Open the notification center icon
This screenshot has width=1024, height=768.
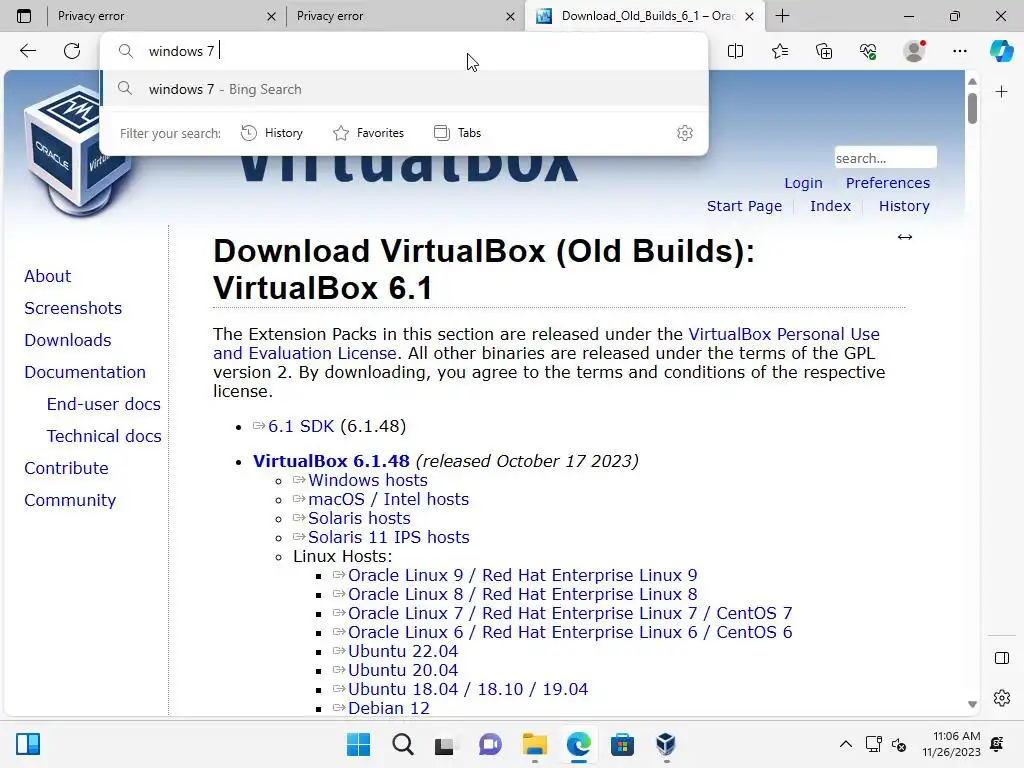997,744
